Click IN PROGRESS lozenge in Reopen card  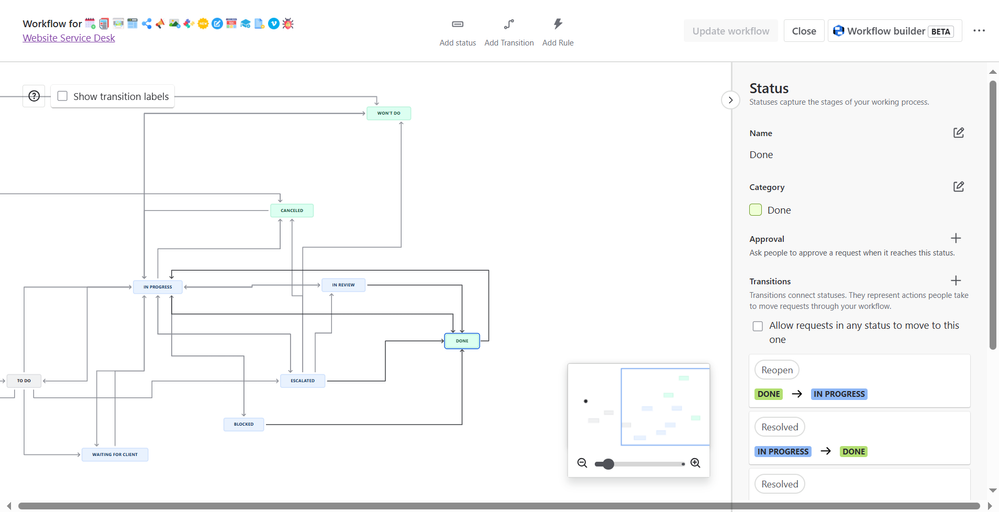839,394
